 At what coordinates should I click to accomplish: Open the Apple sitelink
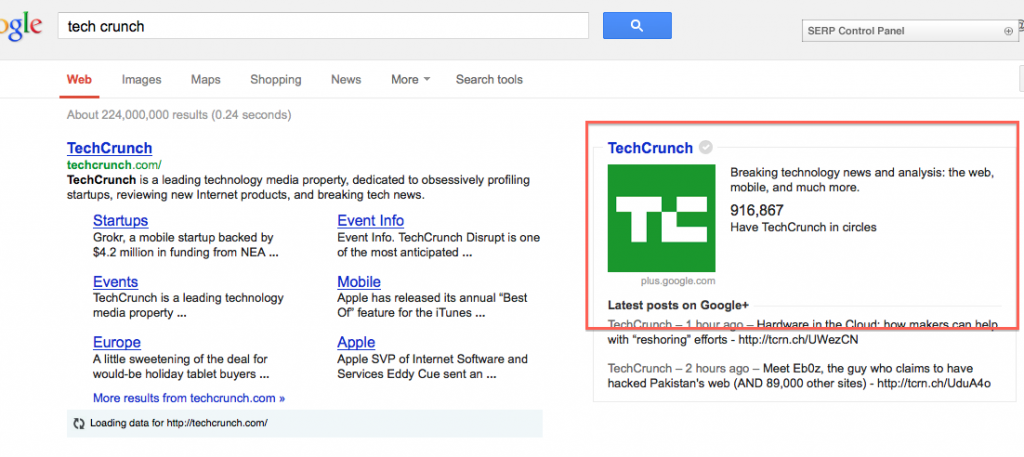point(356,343)
